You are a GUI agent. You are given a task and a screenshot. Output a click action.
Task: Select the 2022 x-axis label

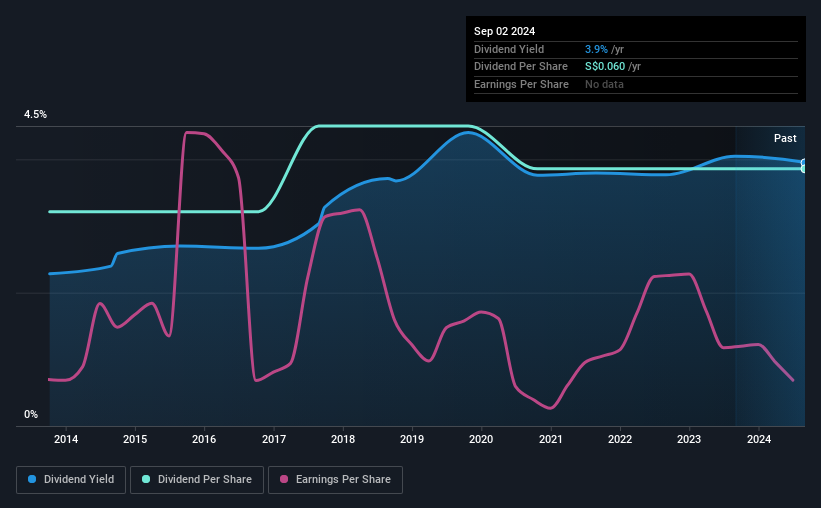pyautogui.click(x=620, y=439)
